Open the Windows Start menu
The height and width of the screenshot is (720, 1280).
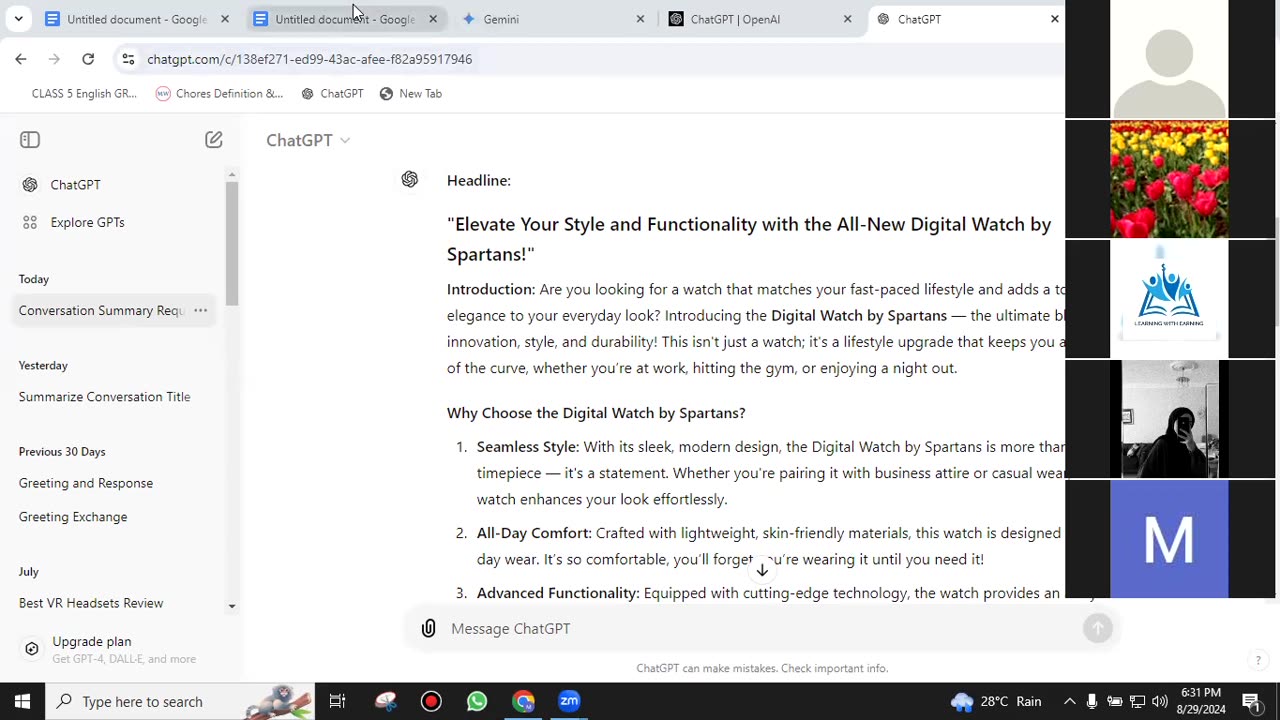[x=22, y=701]
